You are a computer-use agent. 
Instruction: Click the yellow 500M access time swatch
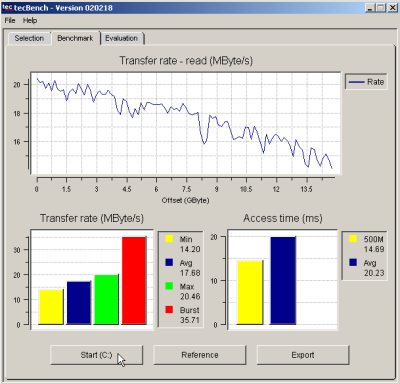353,239
